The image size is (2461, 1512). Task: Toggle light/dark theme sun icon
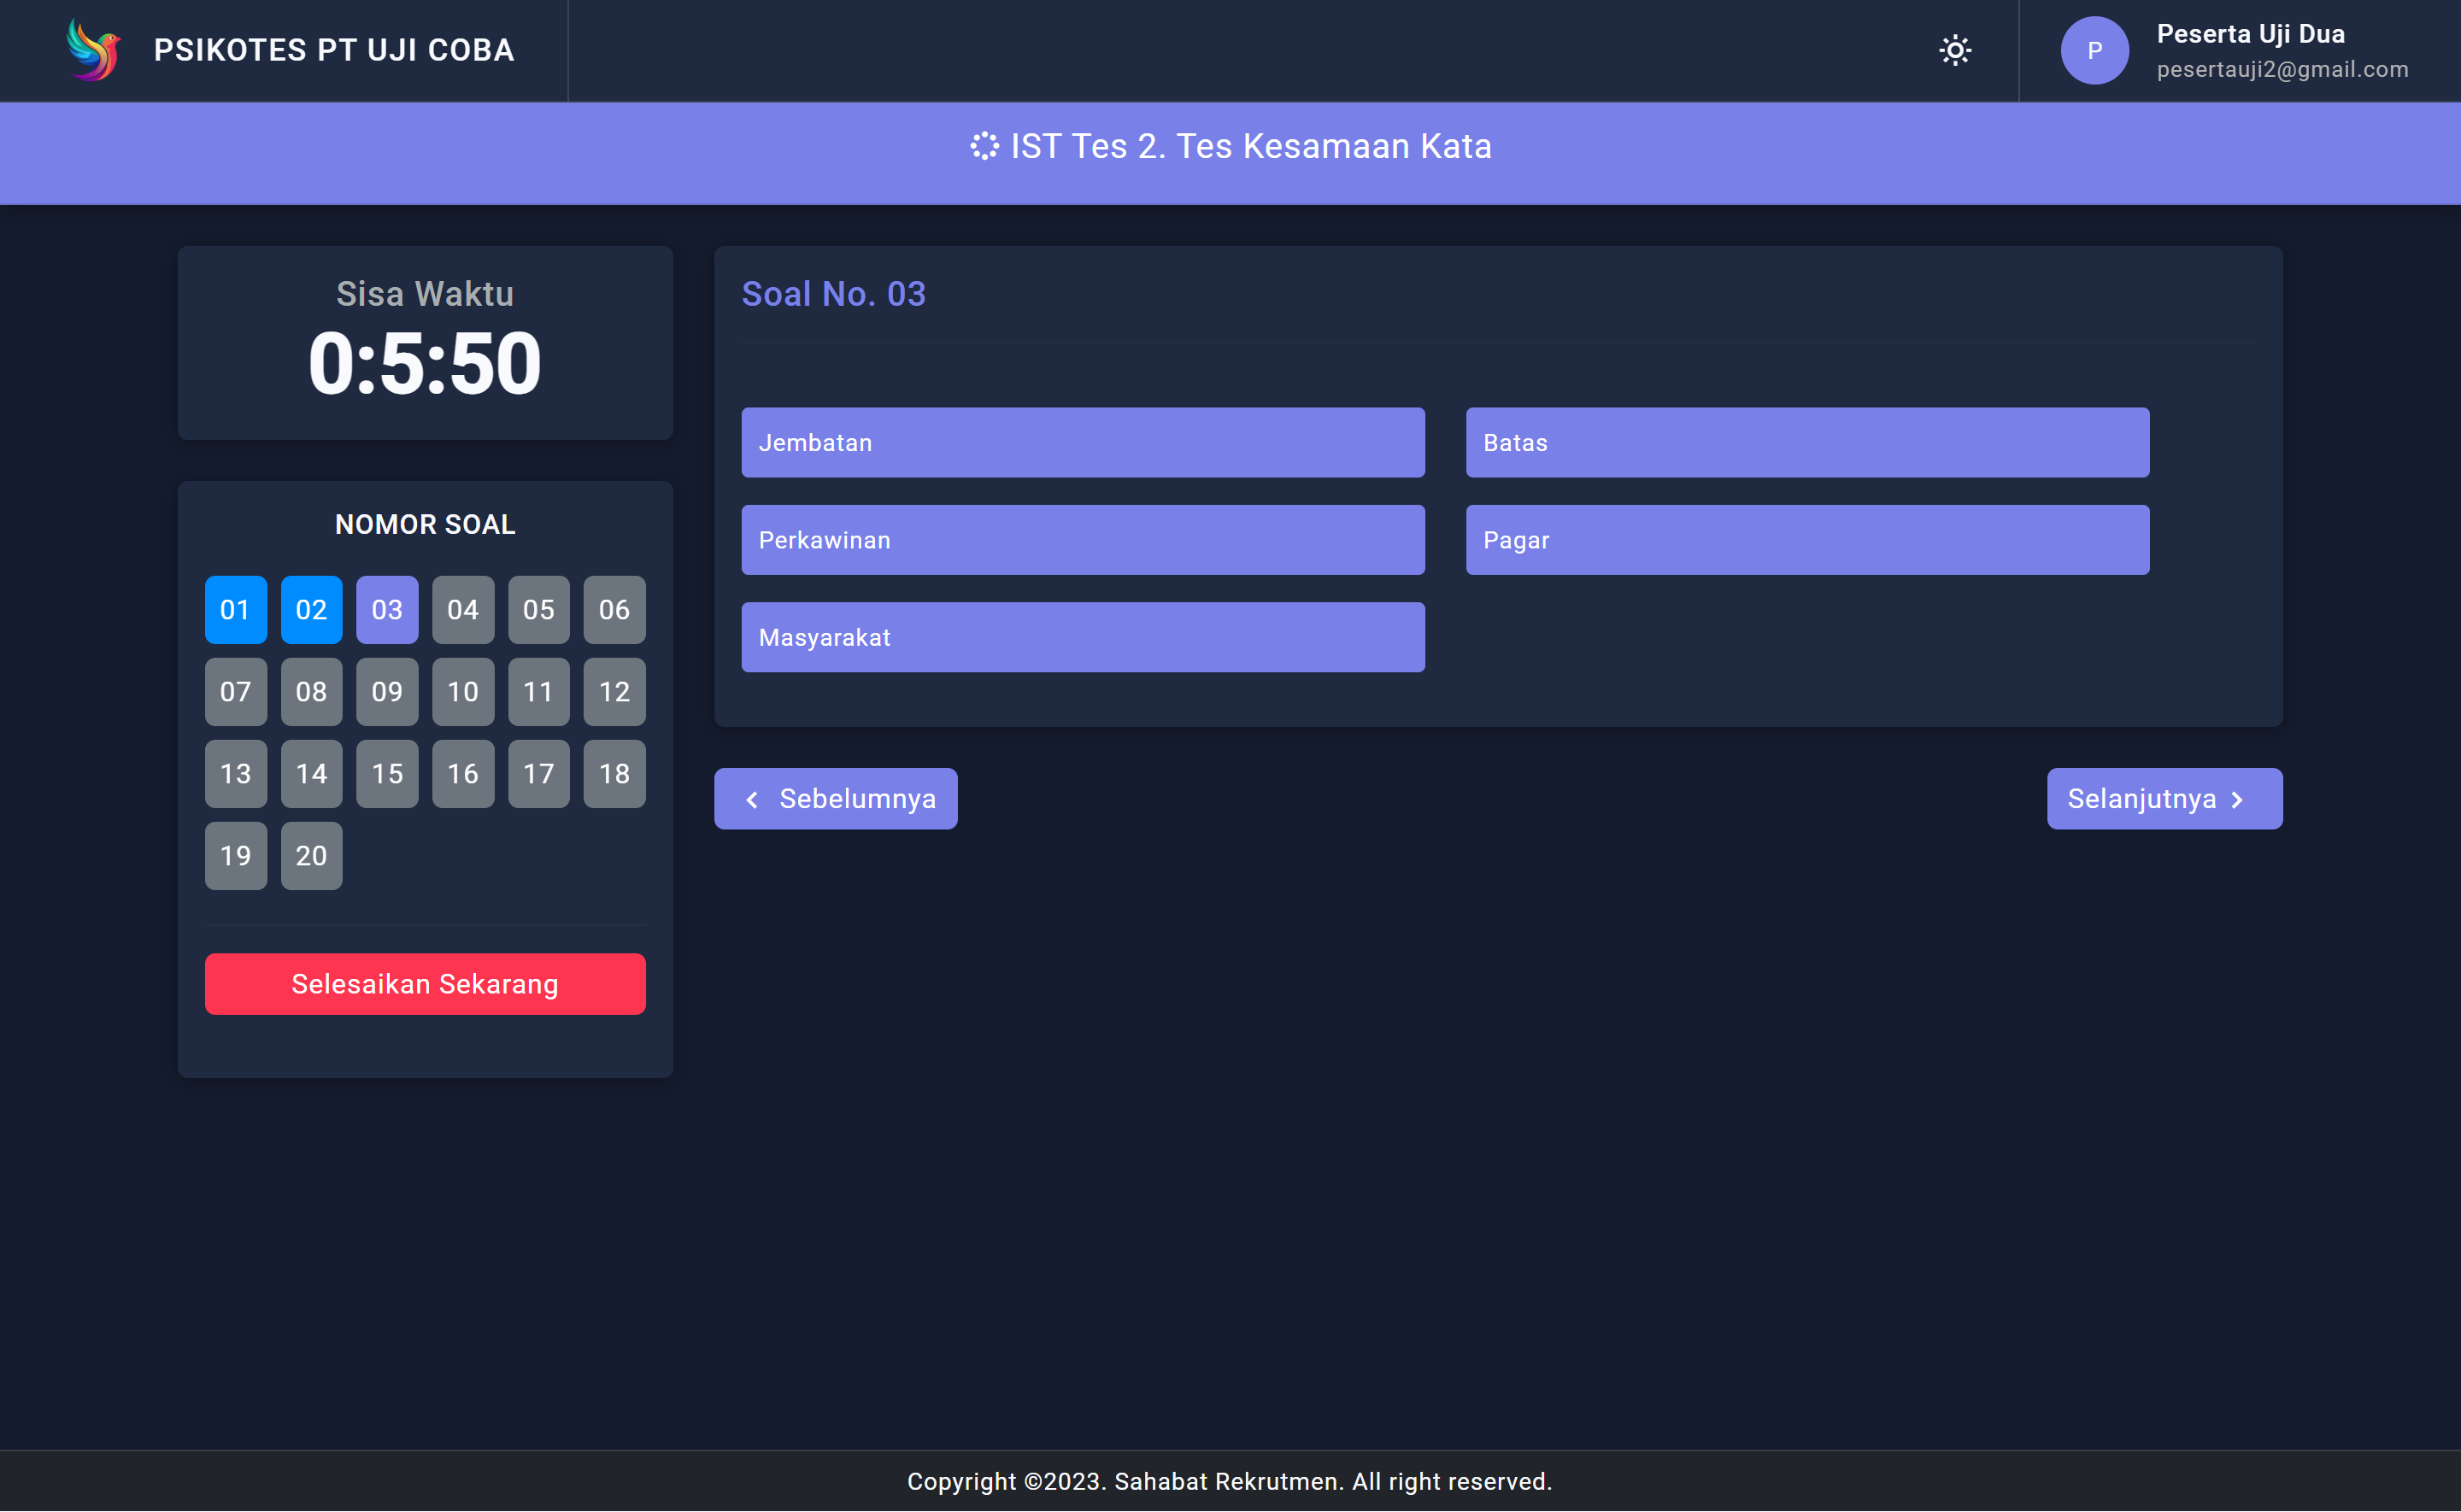(1954, 50)
